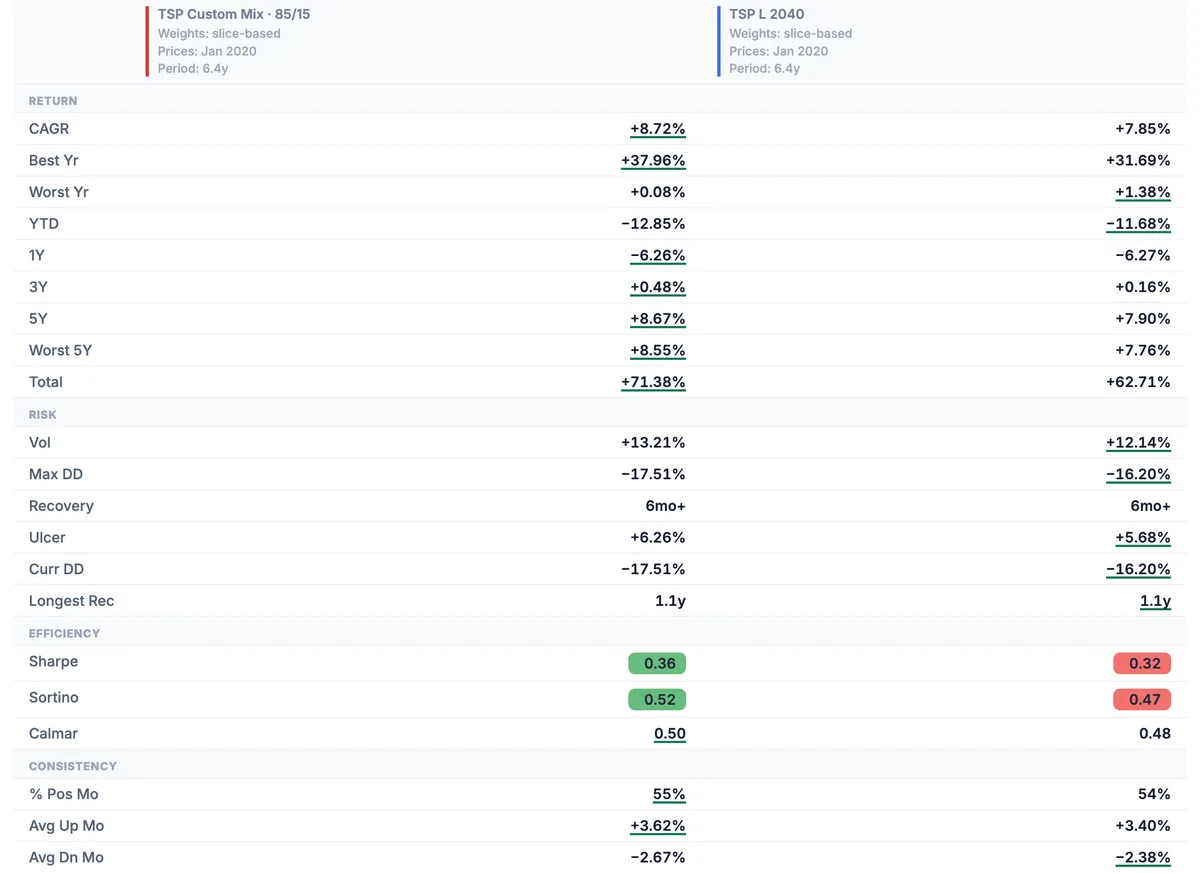Click the CAGR row label
Screen dimensions: 1200x873
tap(49, 129)
